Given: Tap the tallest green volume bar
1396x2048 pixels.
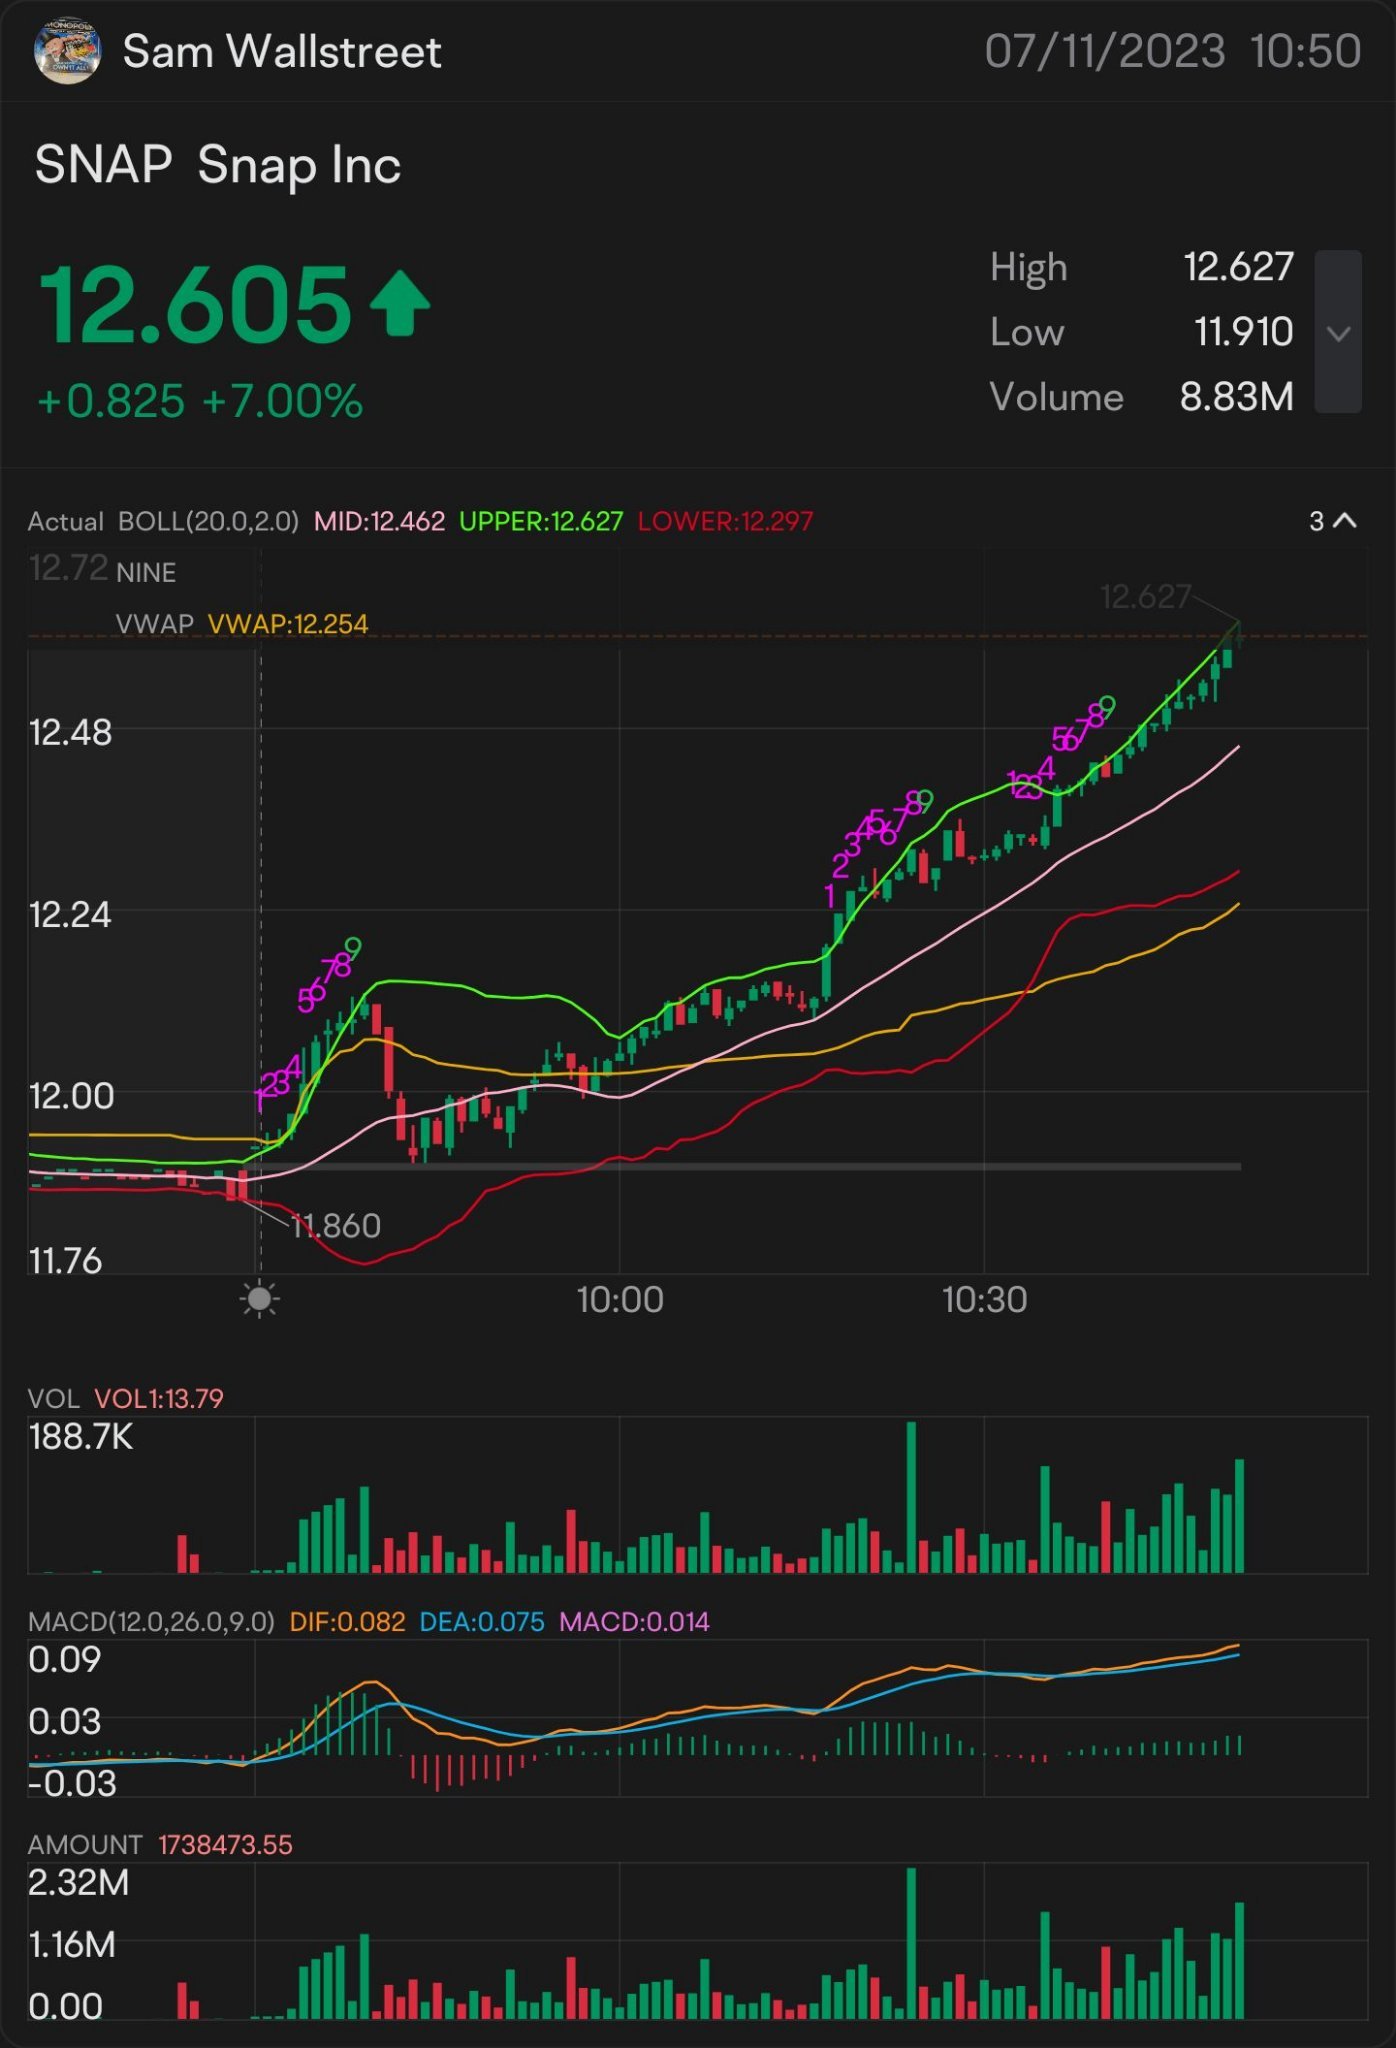Looking at the screenshot, I should click(x=911, y=1497).
